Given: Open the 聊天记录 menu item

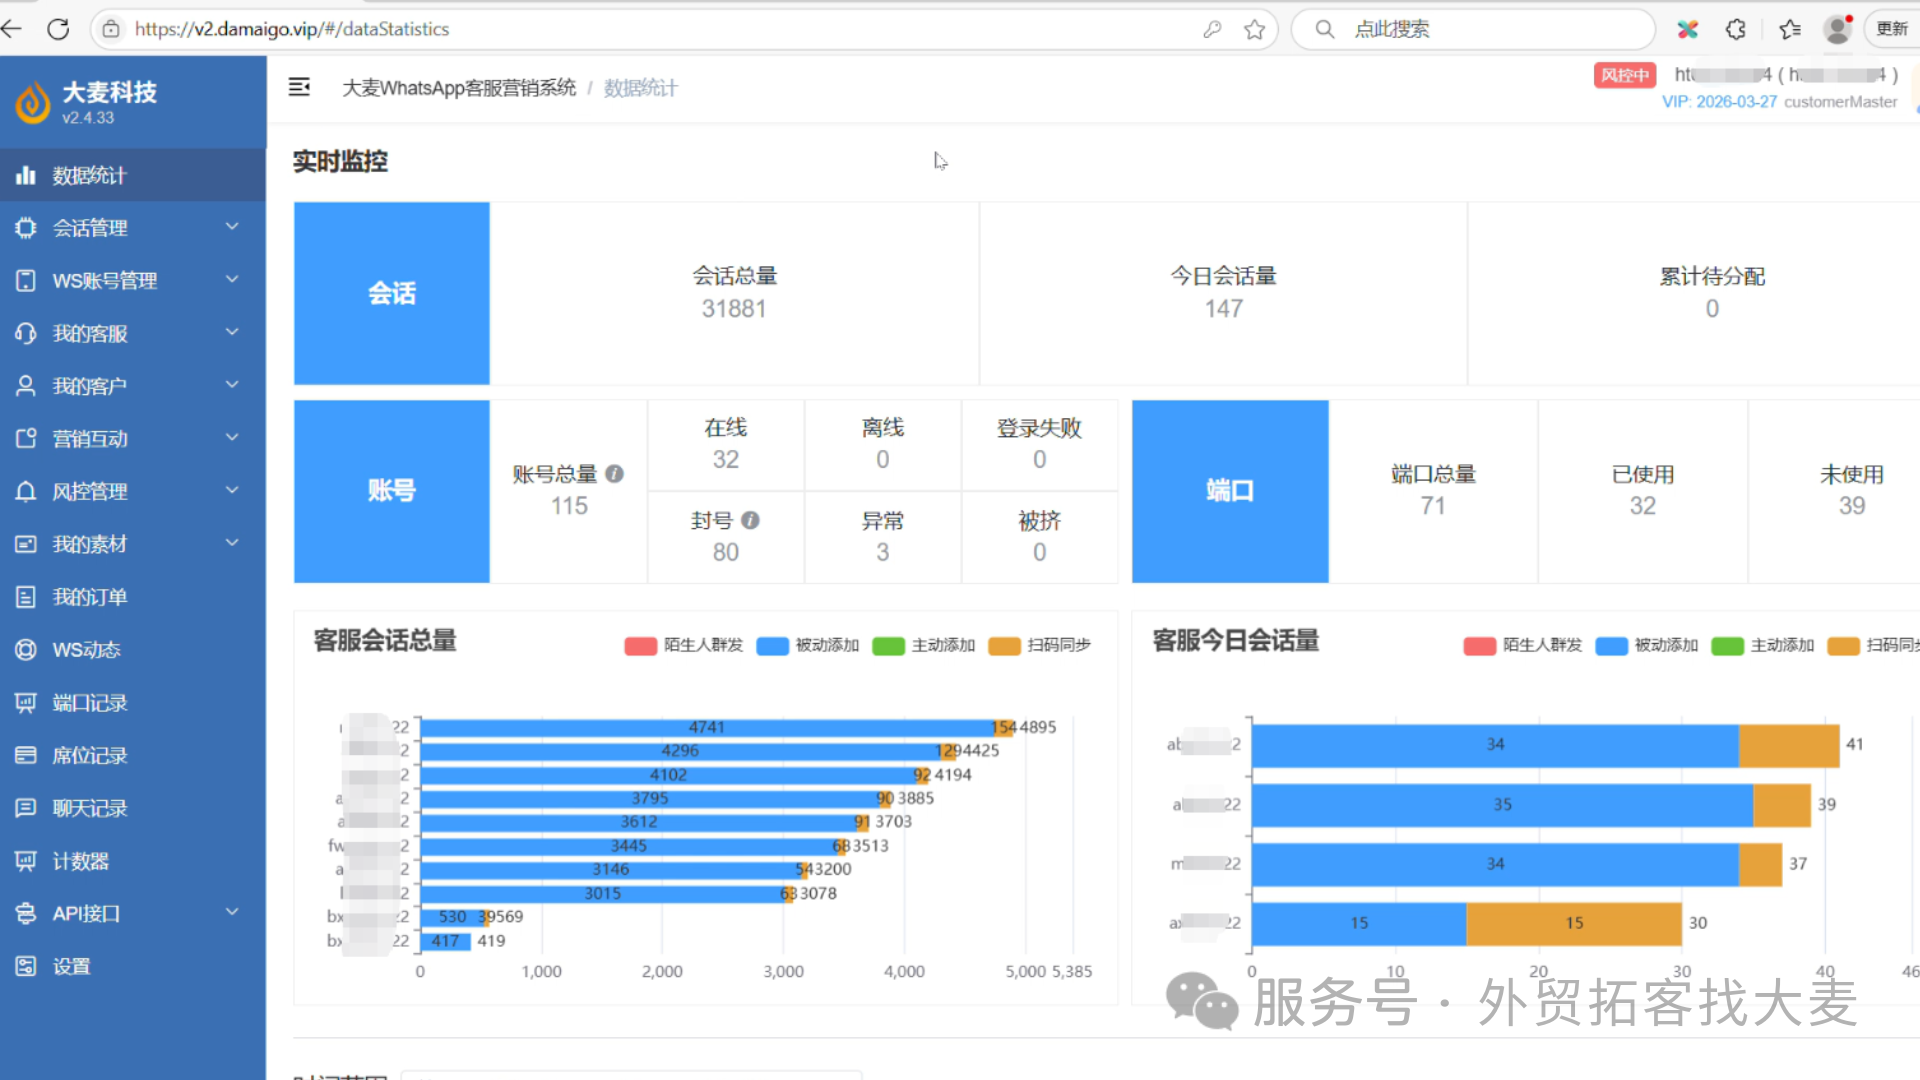Looking at the screenshot, I should pyautogui.click(x=133, y=808).
